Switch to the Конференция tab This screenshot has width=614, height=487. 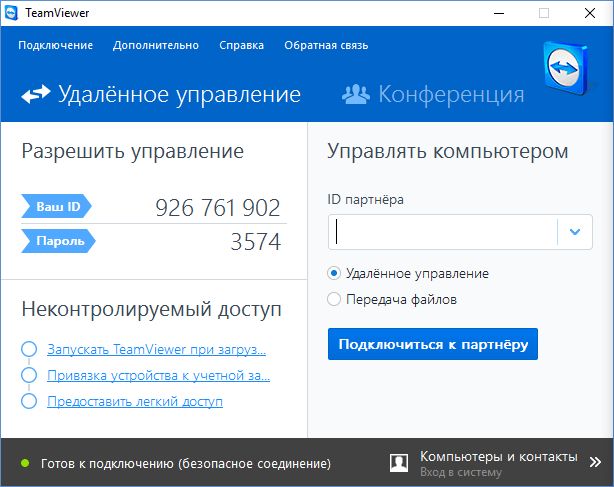tap(450, 95)
